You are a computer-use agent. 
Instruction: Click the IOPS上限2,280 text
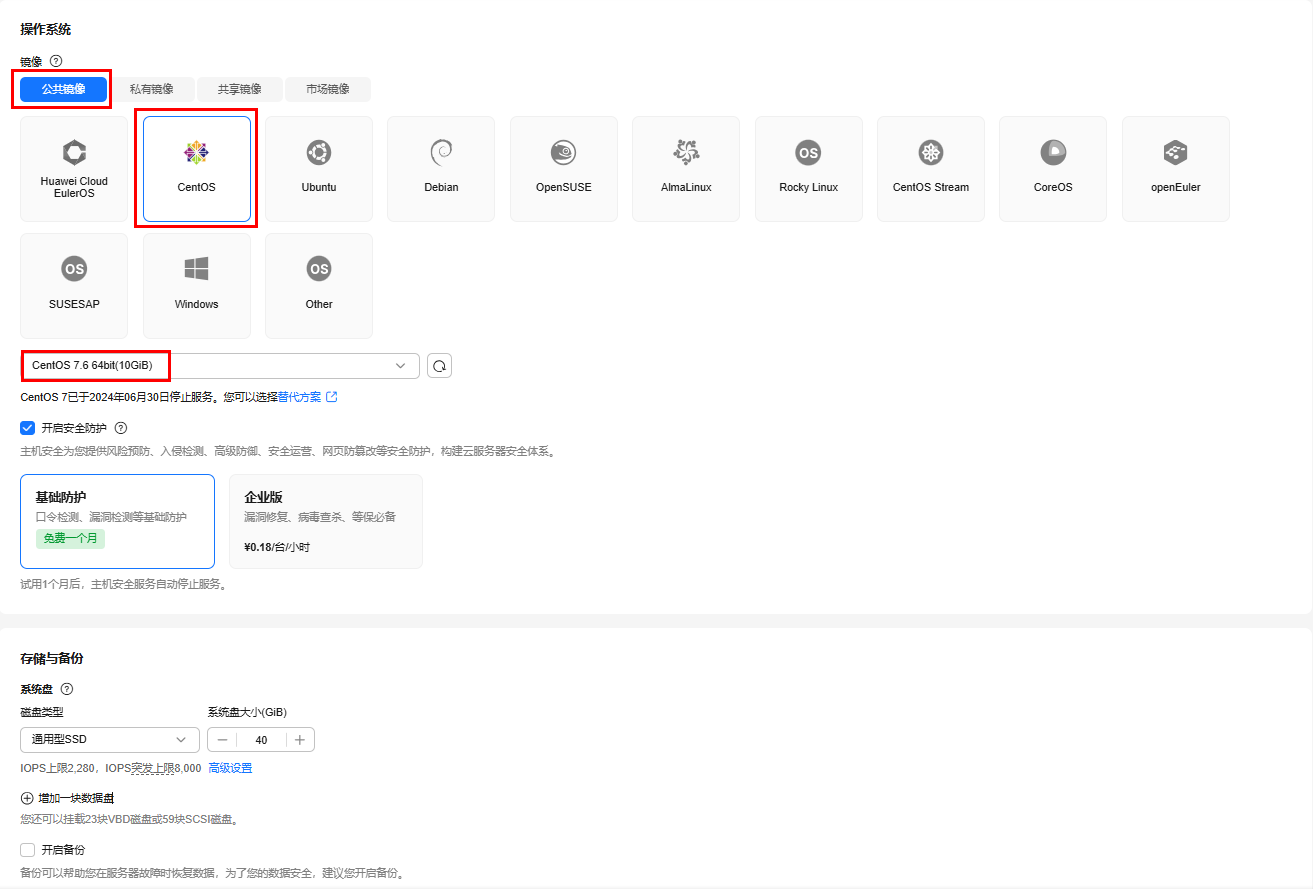click(59, 768)
